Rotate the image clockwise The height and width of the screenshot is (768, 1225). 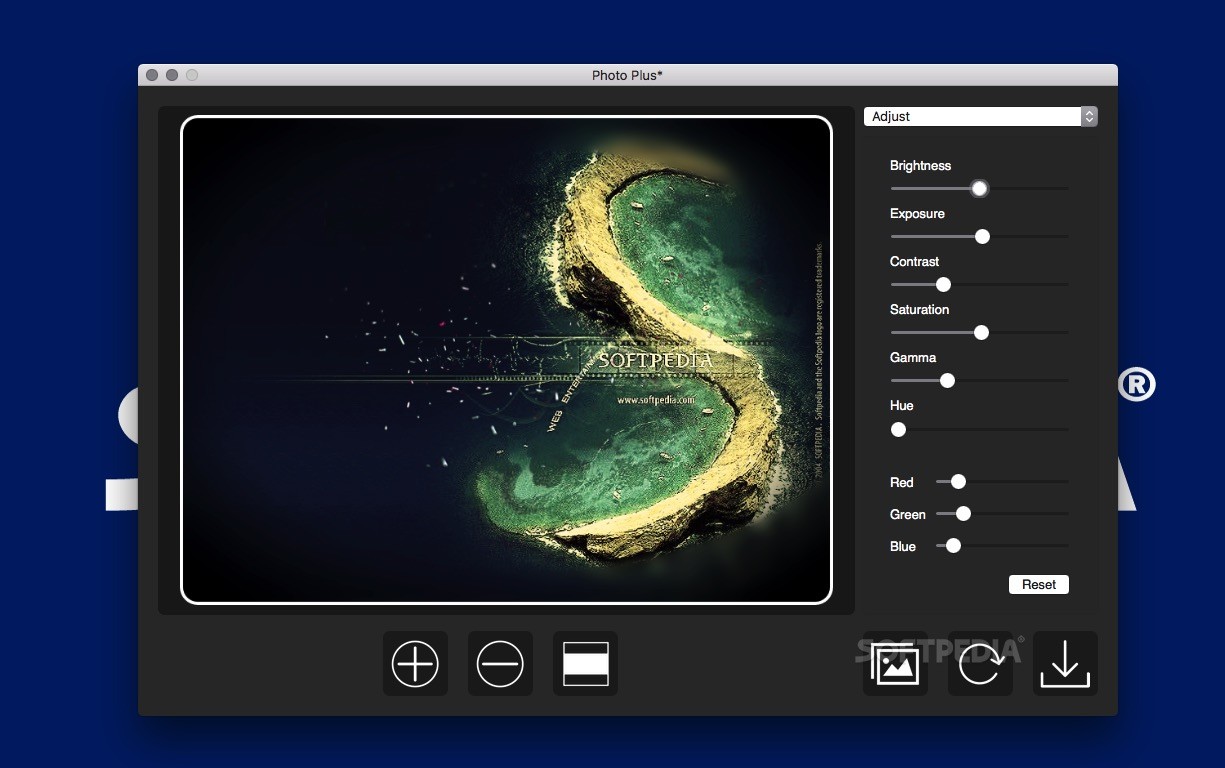pyautogui.click(x=980, y=663)
